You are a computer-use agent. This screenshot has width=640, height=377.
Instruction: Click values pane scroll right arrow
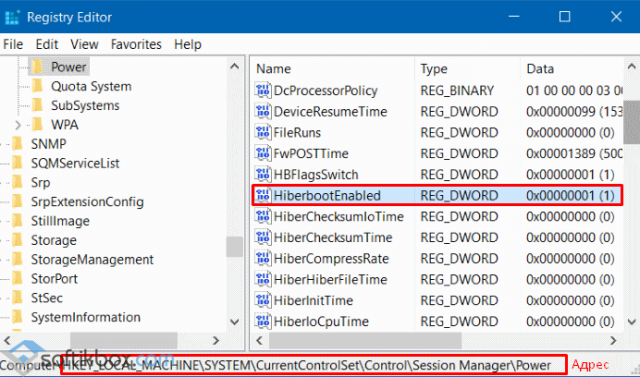(x=613, y=340)
